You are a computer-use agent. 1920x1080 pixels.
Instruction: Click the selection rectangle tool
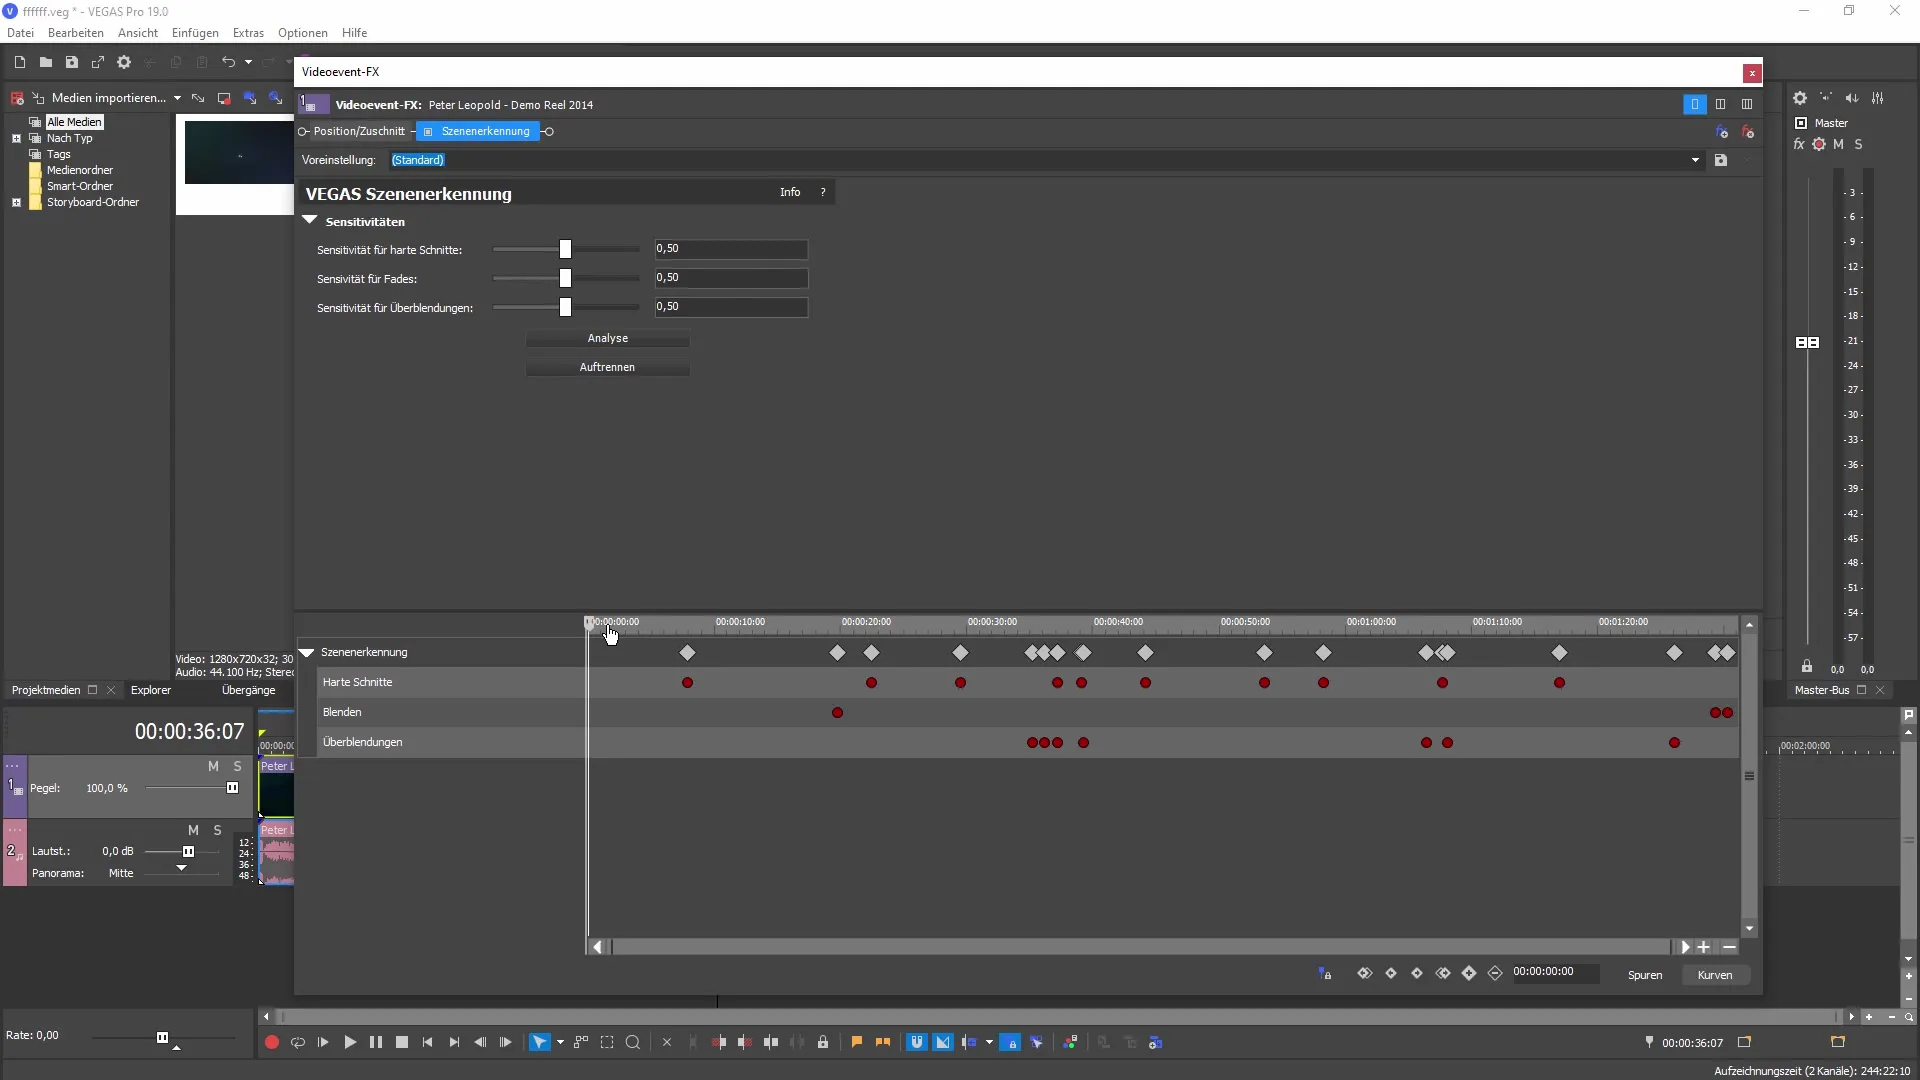coord(607,1042)
